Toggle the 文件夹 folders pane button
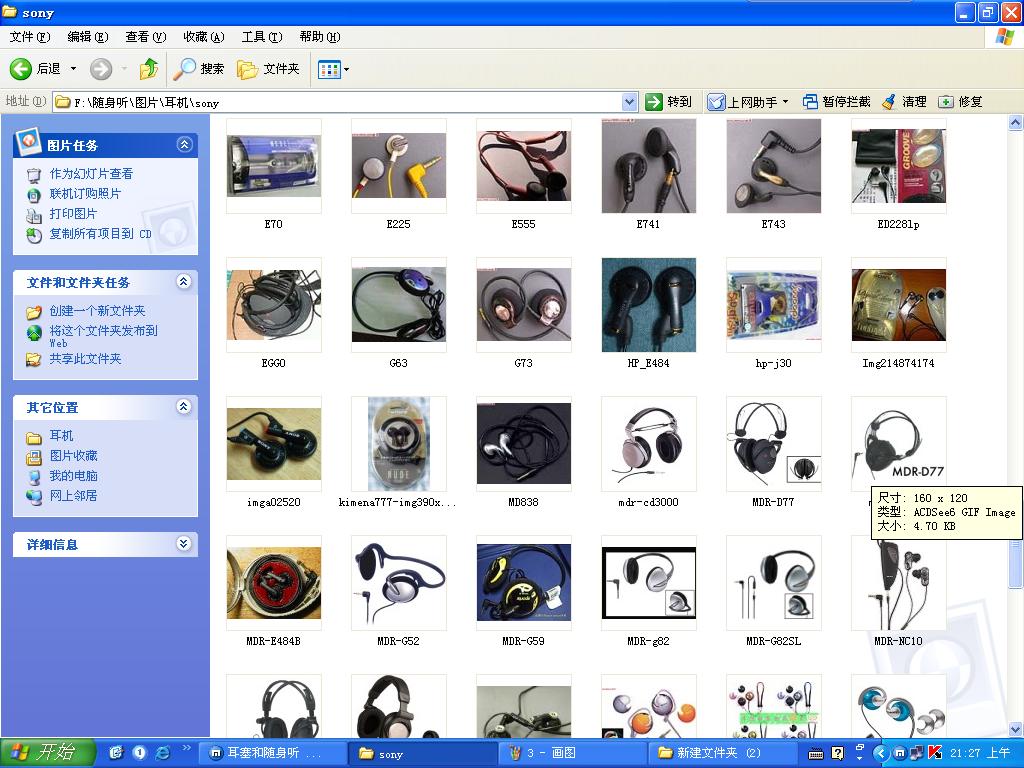The width and height of the screenshot is (1024, 768). [x=268, y=69]
